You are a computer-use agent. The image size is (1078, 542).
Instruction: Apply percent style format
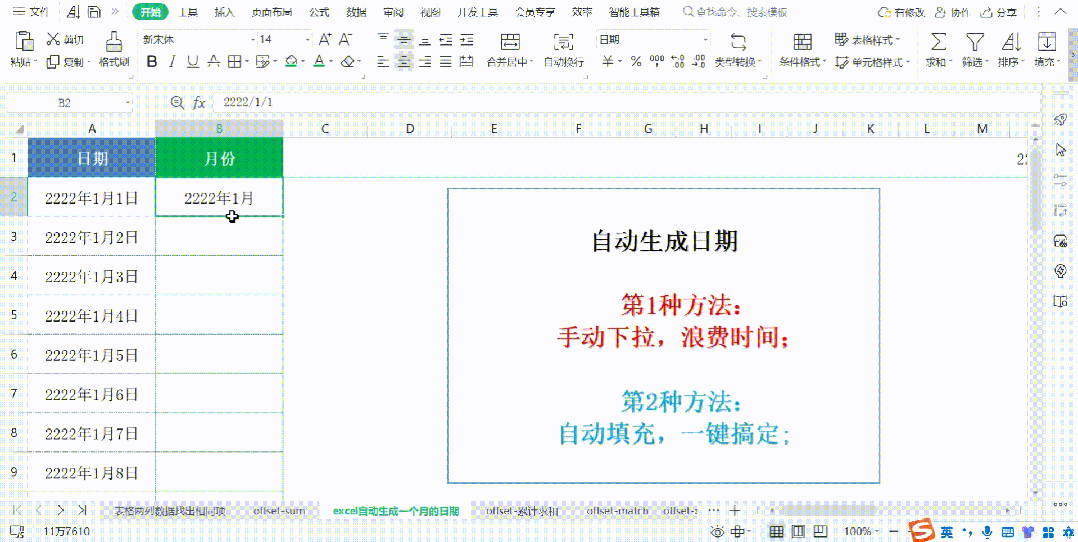tap(636, 62)
